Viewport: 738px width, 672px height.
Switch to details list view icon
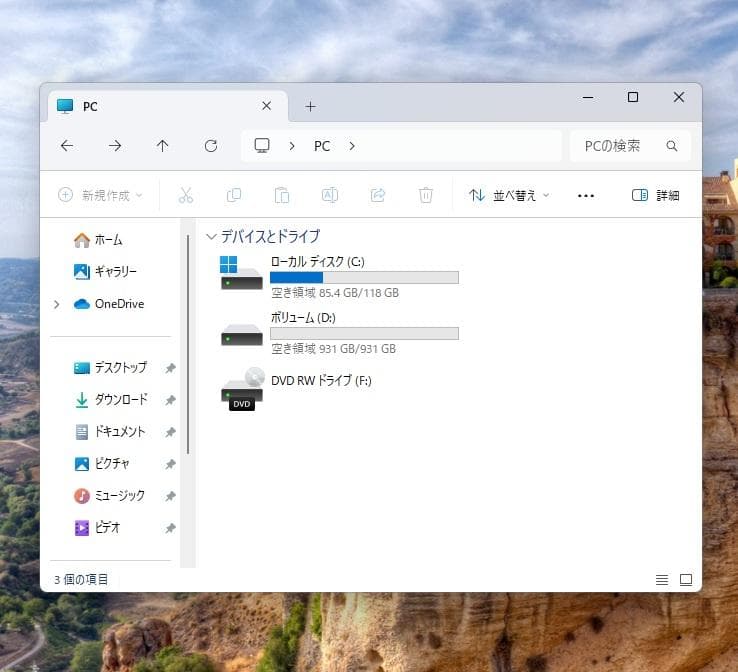(662, 580)
